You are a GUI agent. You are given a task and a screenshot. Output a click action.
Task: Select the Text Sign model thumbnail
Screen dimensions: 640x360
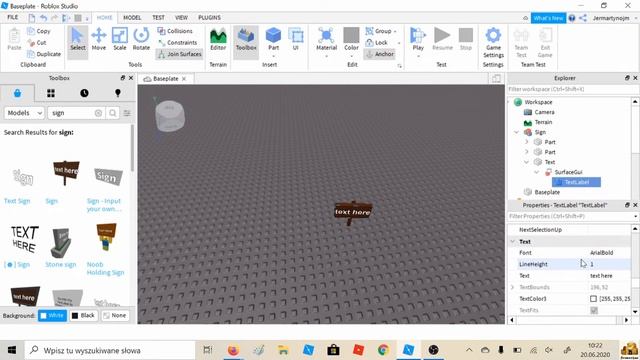point(23,177)
